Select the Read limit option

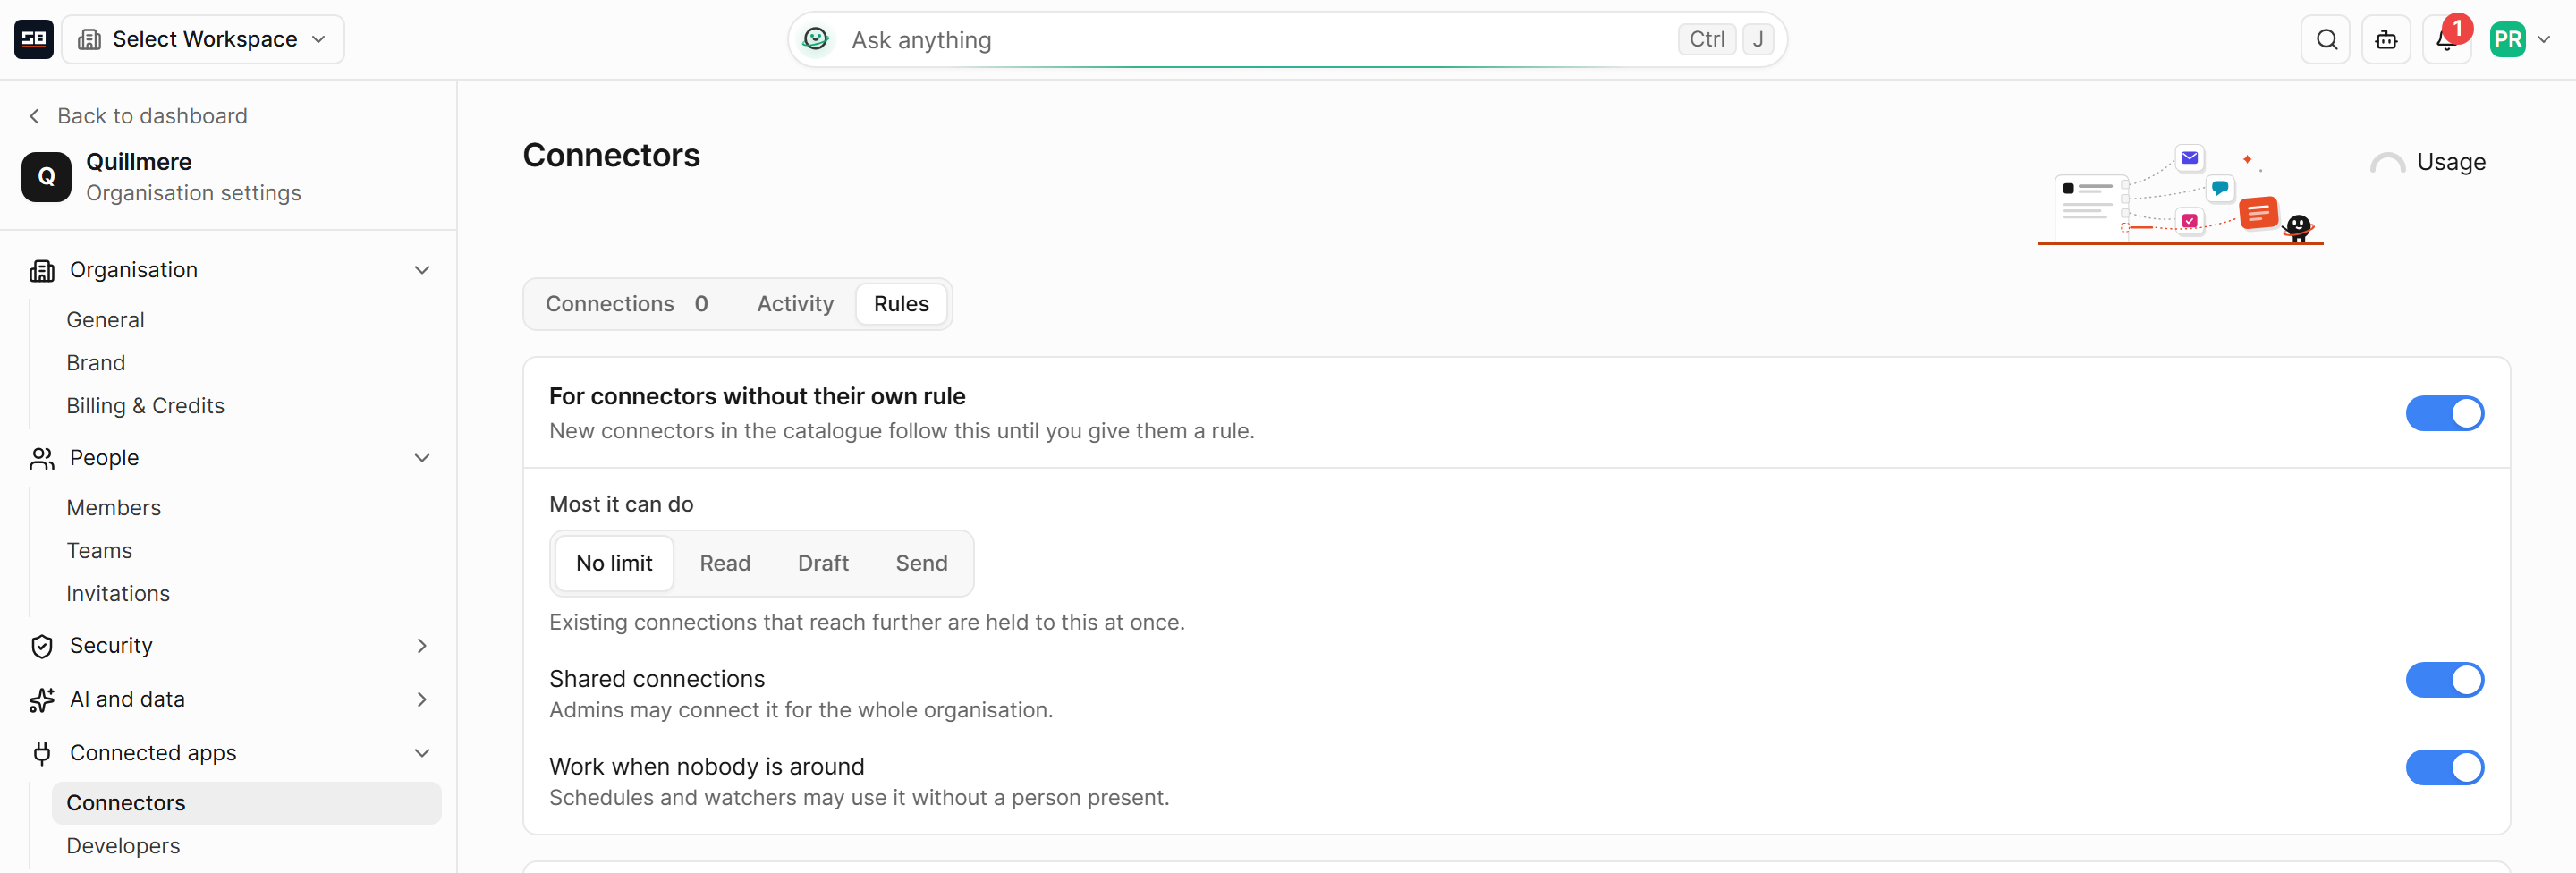click(x=725, y=563)
